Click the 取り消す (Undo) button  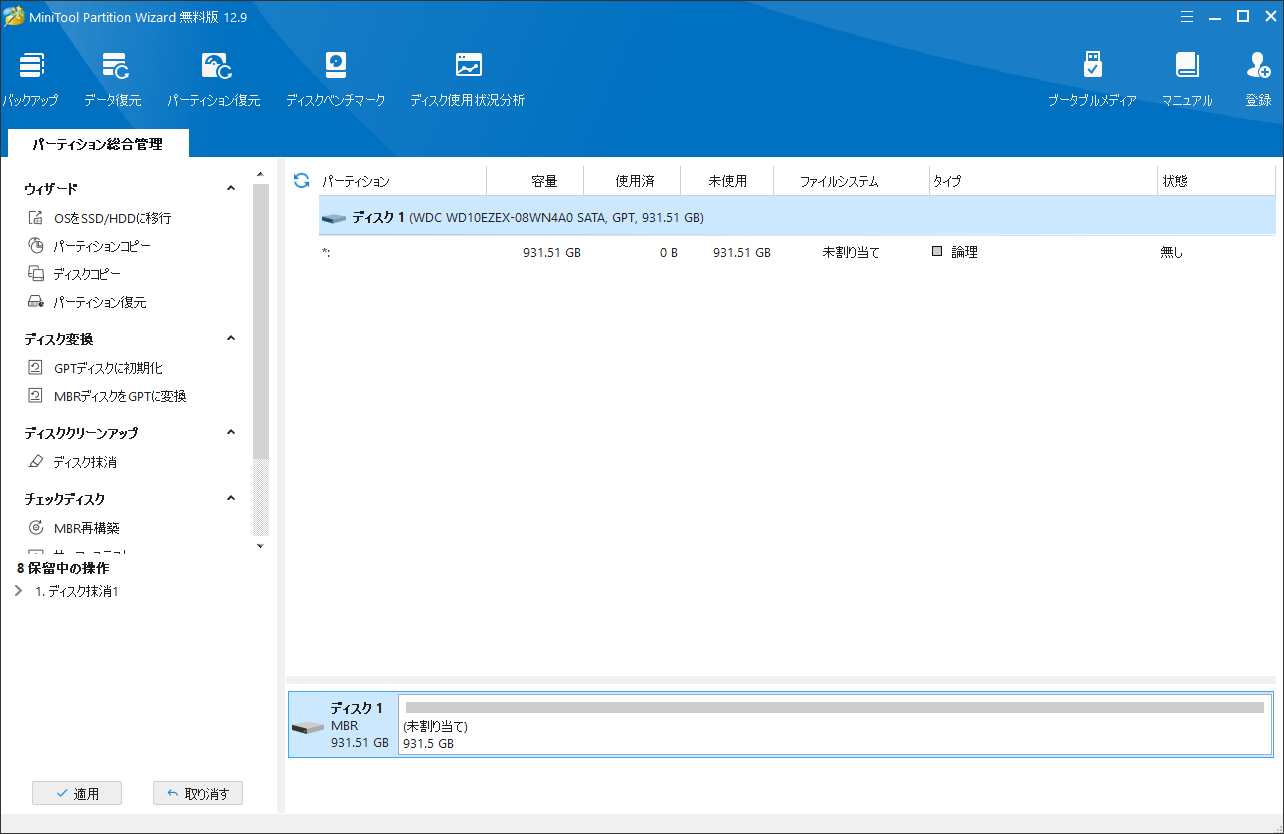pyautogui.click(x=198, y=793)
